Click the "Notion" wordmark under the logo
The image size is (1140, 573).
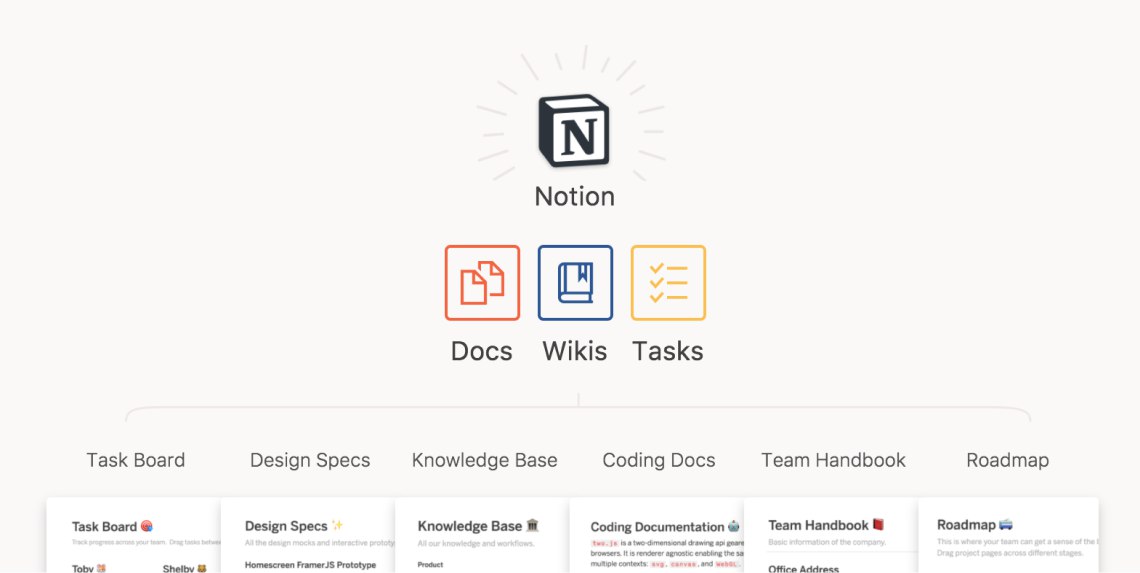coord(574,196)
